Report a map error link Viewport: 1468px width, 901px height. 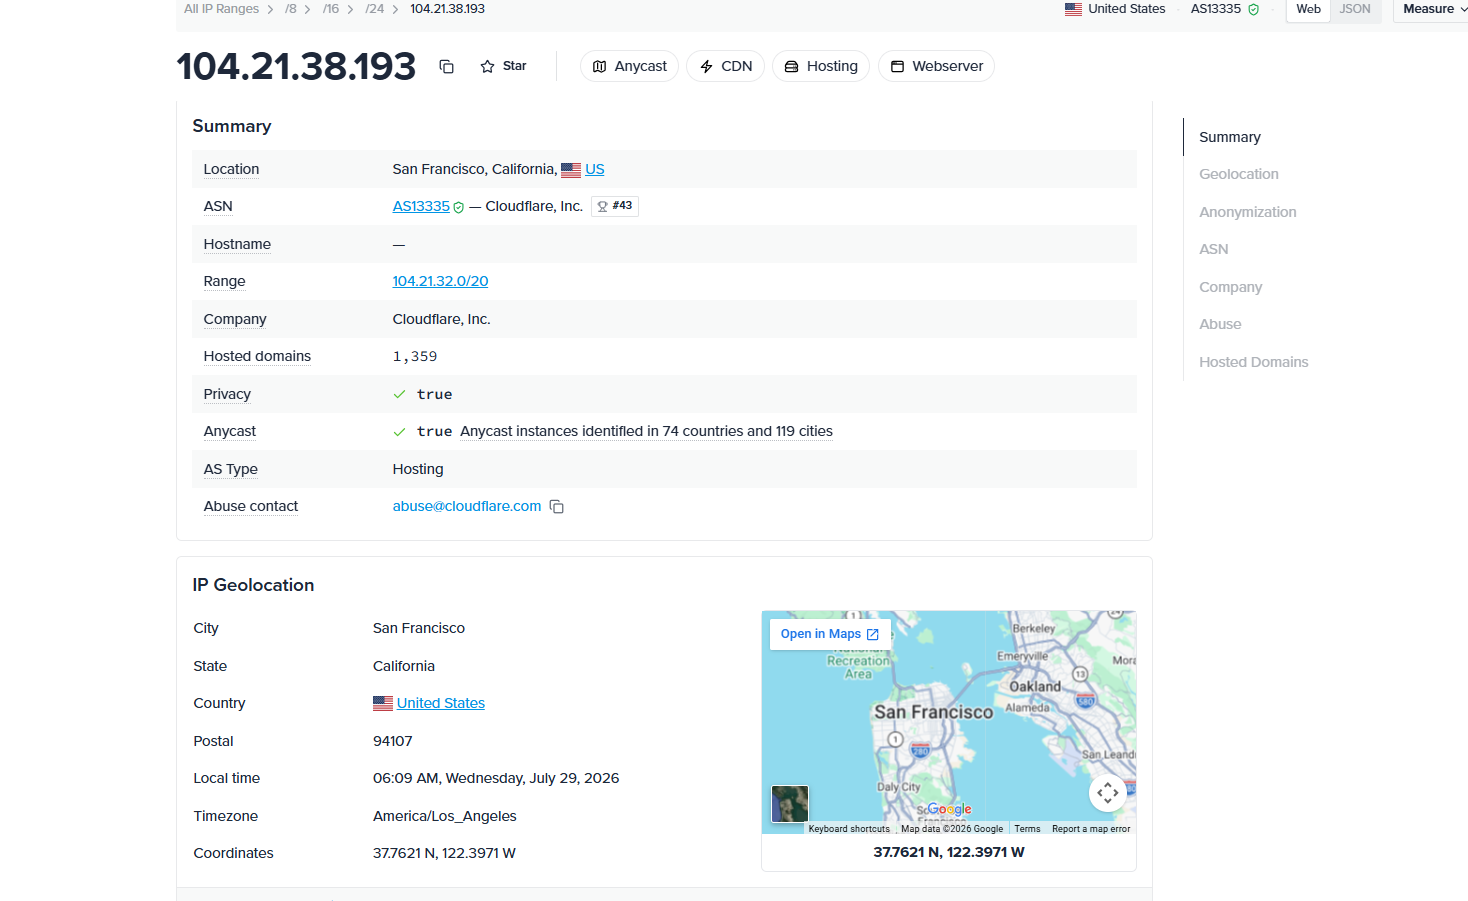[x=1091, y=829]
